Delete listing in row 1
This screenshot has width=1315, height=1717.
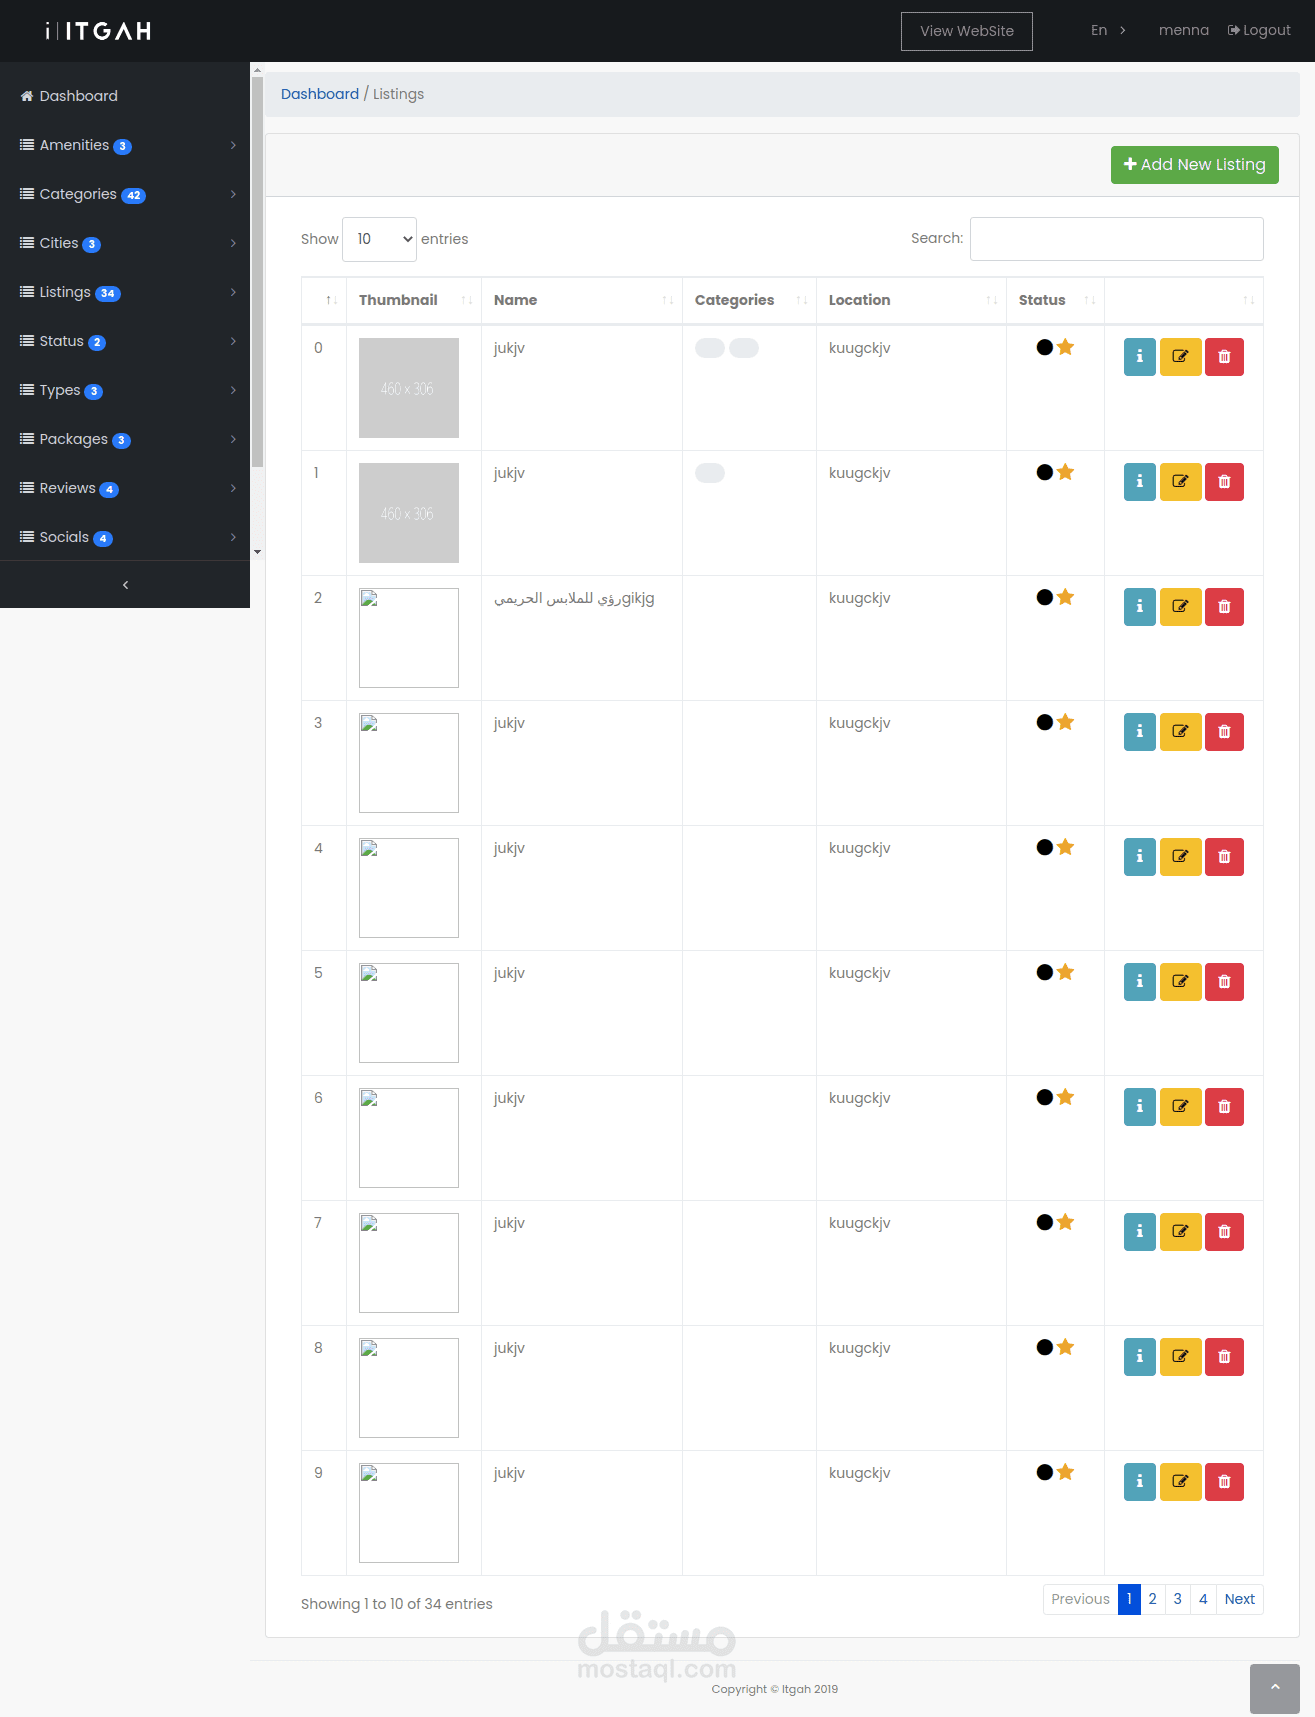(x=1224, y=482)
